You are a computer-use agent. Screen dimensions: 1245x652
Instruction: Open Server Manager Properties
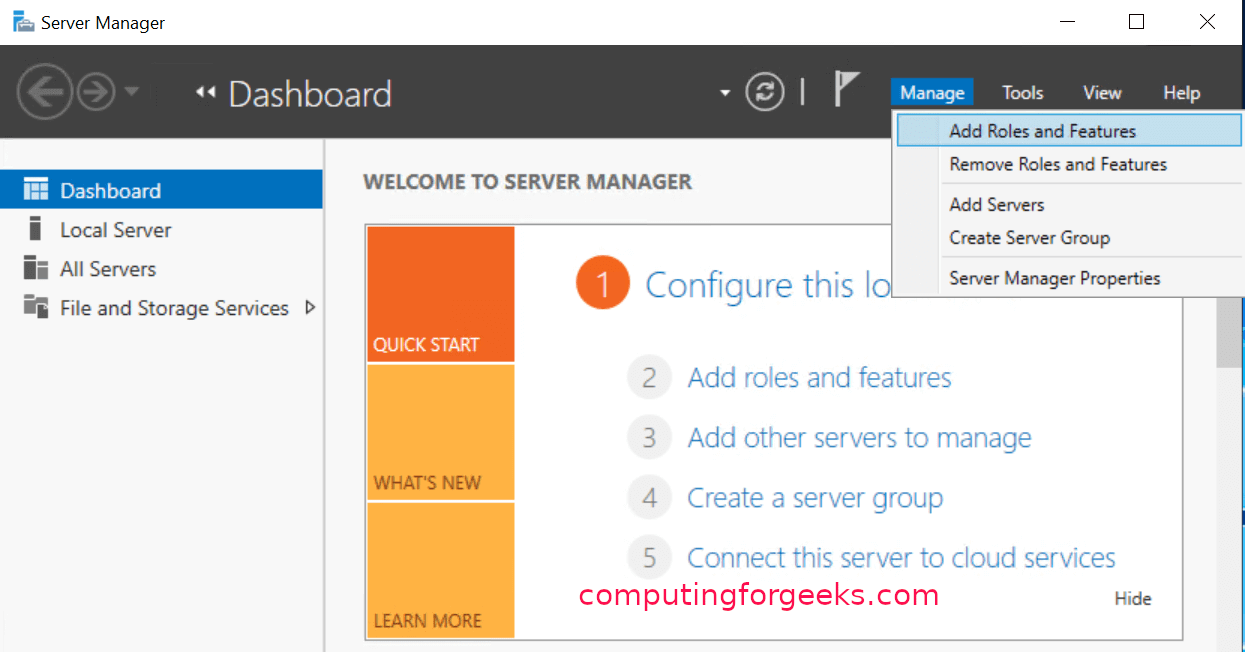click(x=1055, y=278)
